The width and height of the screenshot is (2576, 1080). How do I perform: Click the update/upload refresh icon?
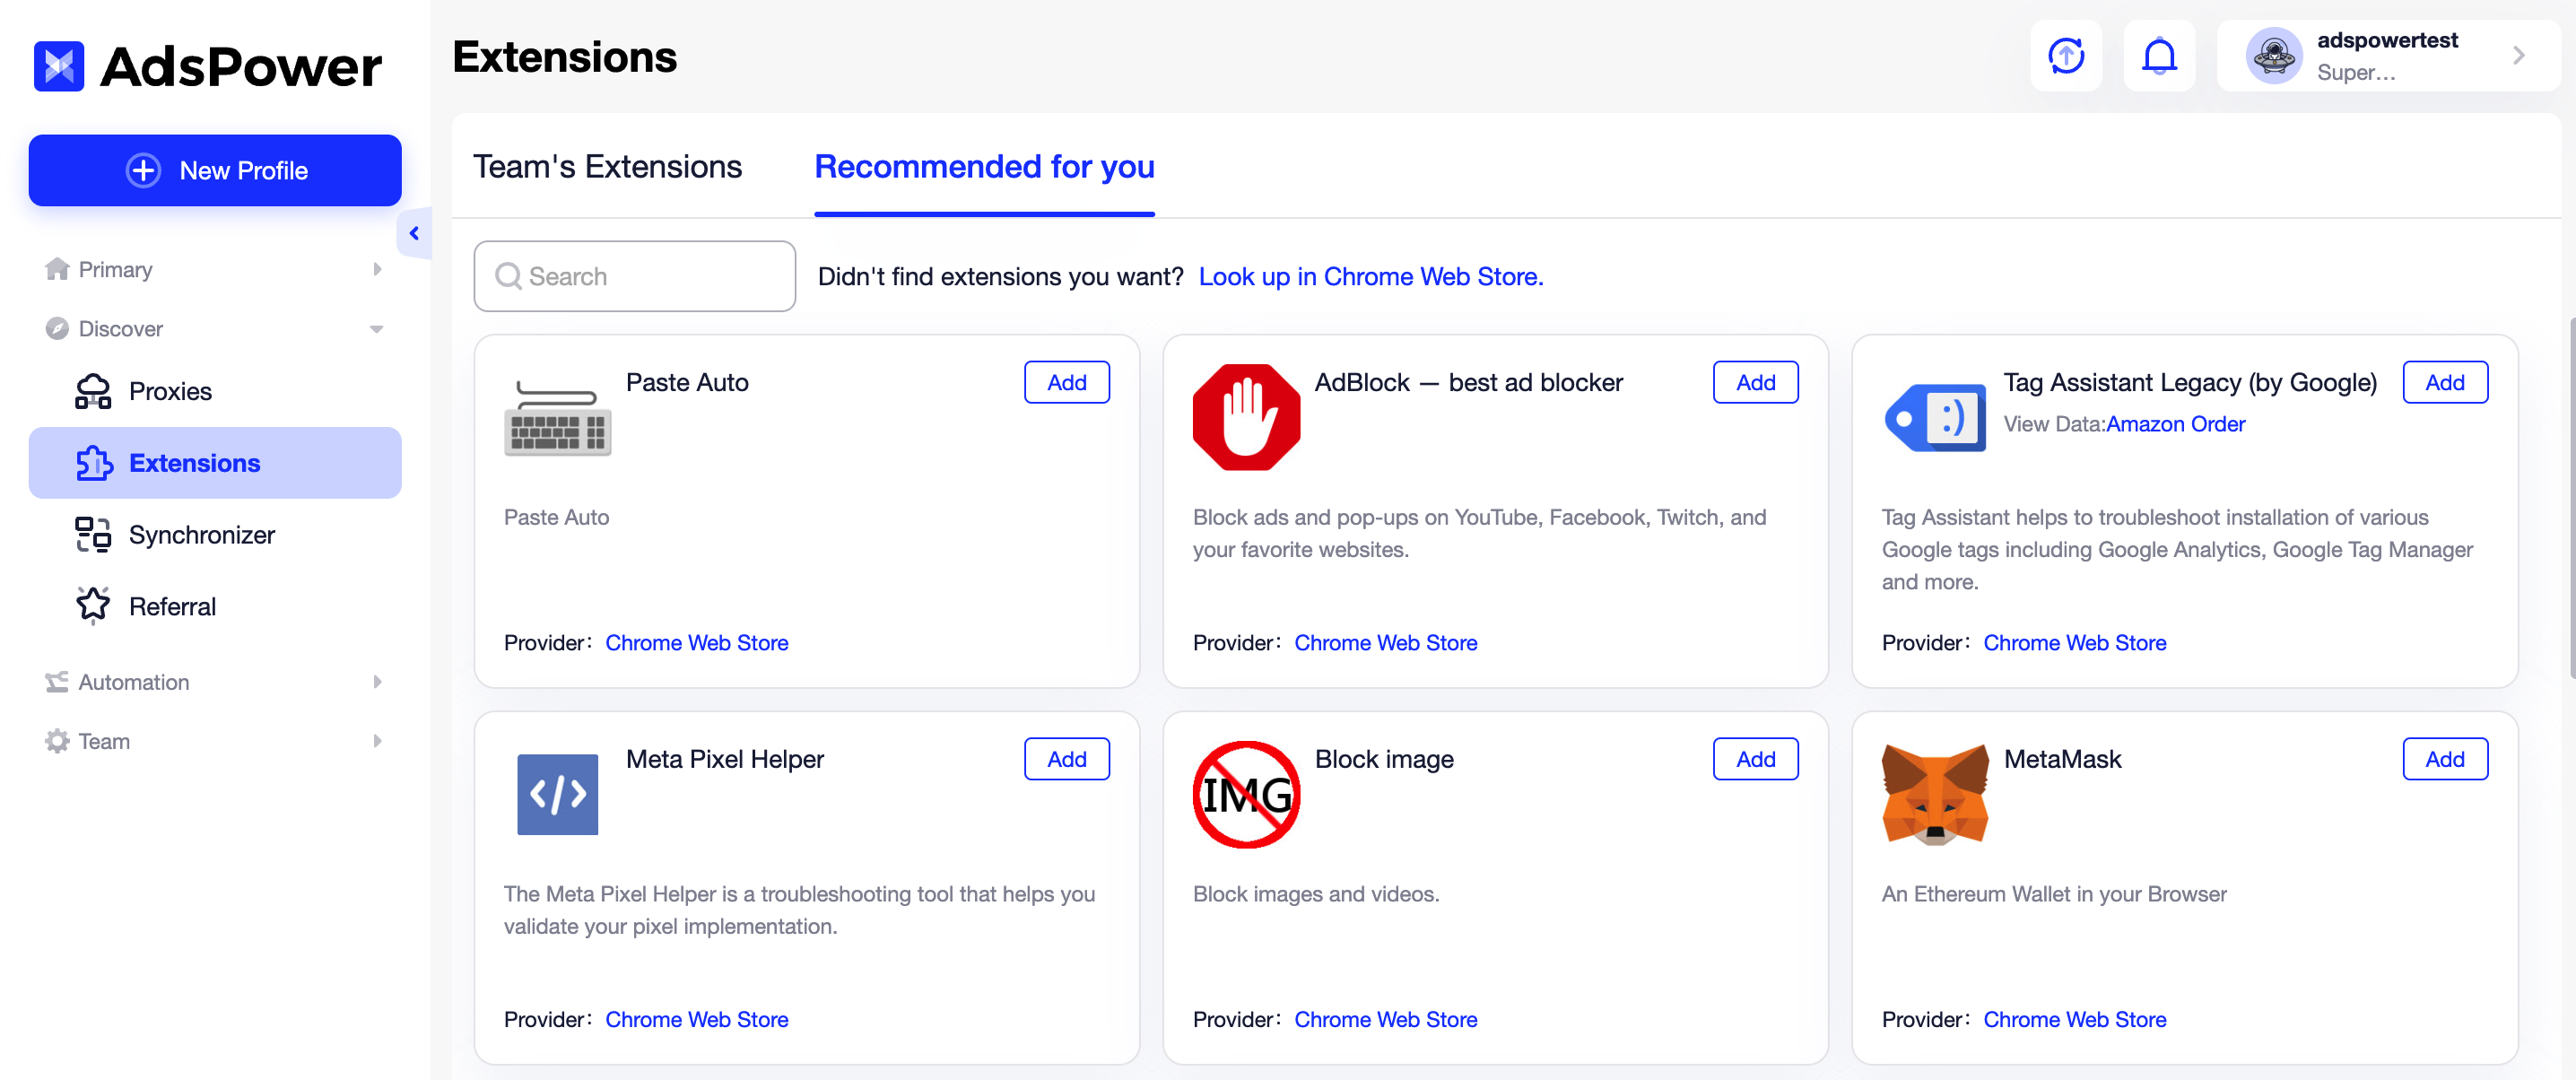click(x=2066, y=56)
